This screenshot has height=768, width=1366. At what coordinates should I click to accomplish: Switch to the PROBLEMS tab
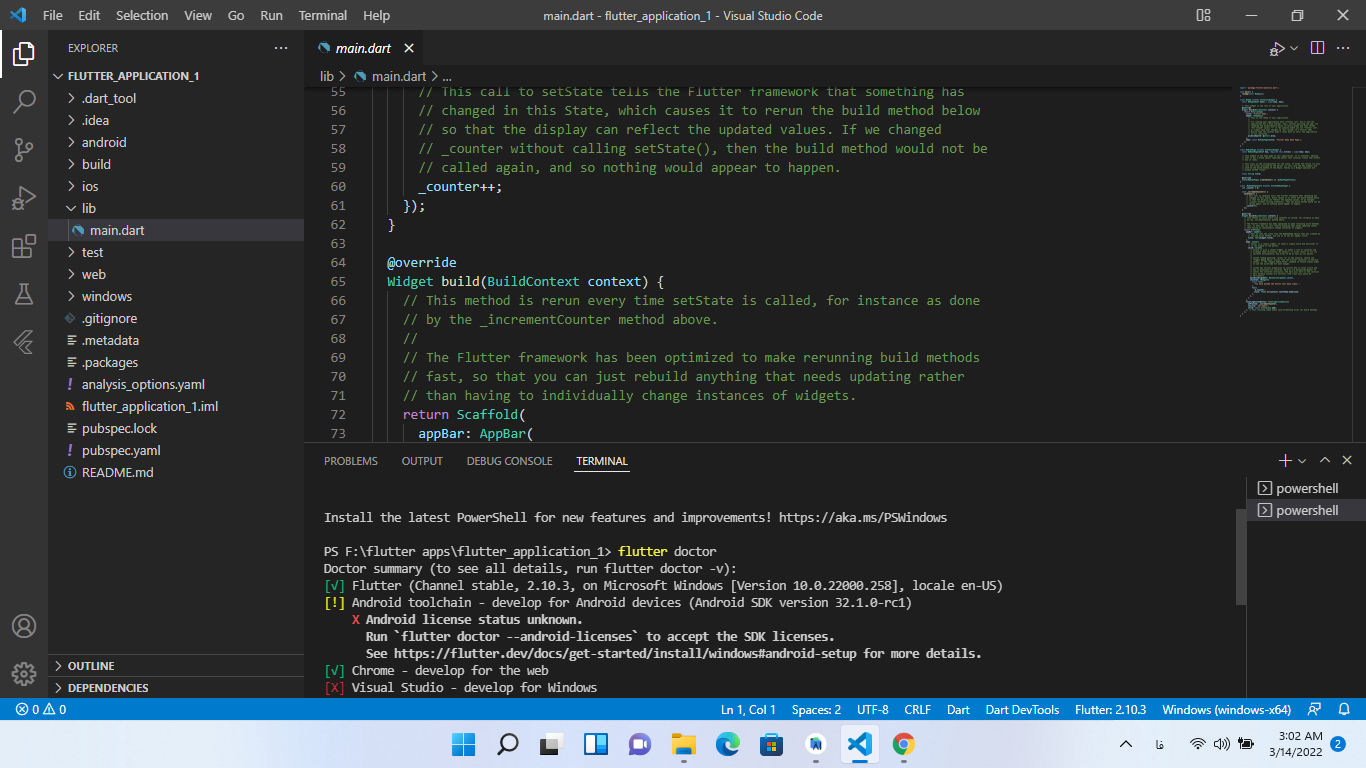coord(351,461)
